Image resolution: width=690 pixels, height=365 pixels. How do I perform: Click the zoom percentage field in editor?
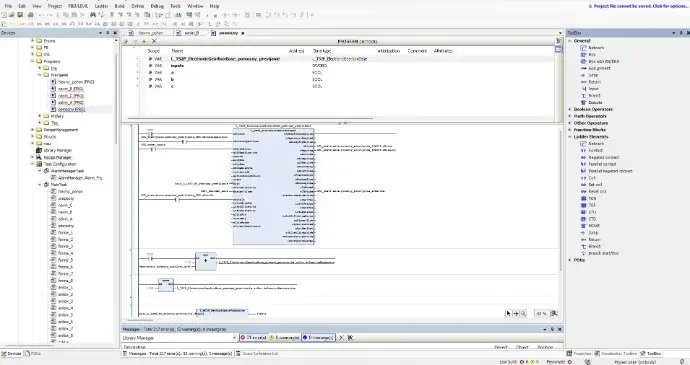pyautogui.click(x=541, y=313)
